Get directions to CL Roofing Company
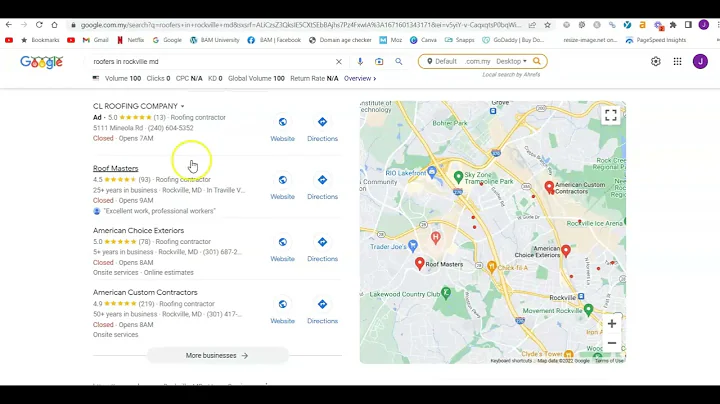Viewport: 720px width, 404px height. pyautogui.click(x=322, y=122)
